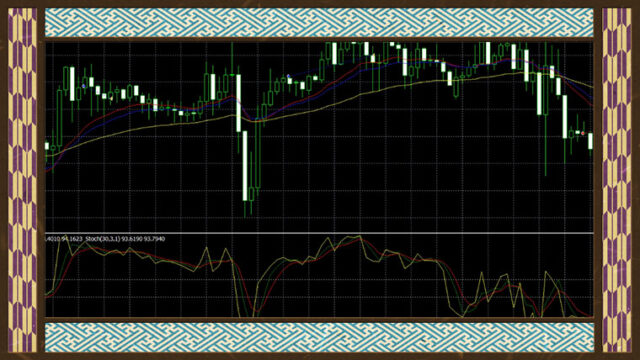Click the large white candle near right decline
Viewport: 640px width, 360px height.
[x=539, y=94]
